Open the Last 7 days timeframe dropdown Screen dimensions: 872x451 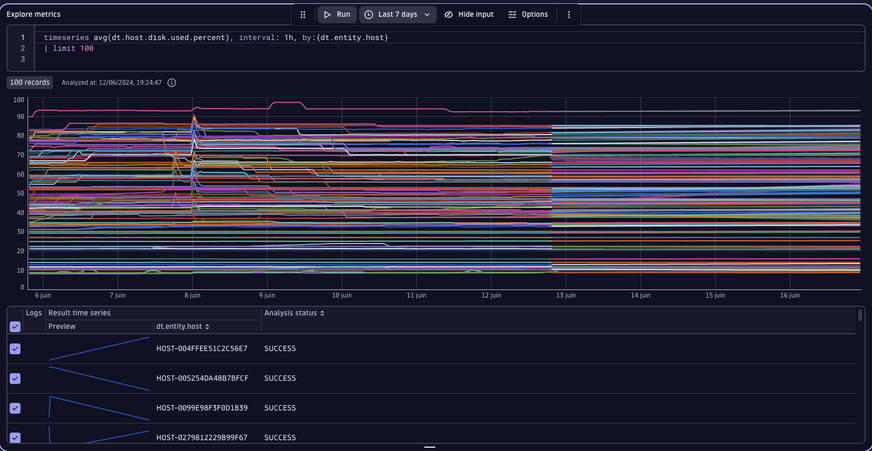click(398, 15)
